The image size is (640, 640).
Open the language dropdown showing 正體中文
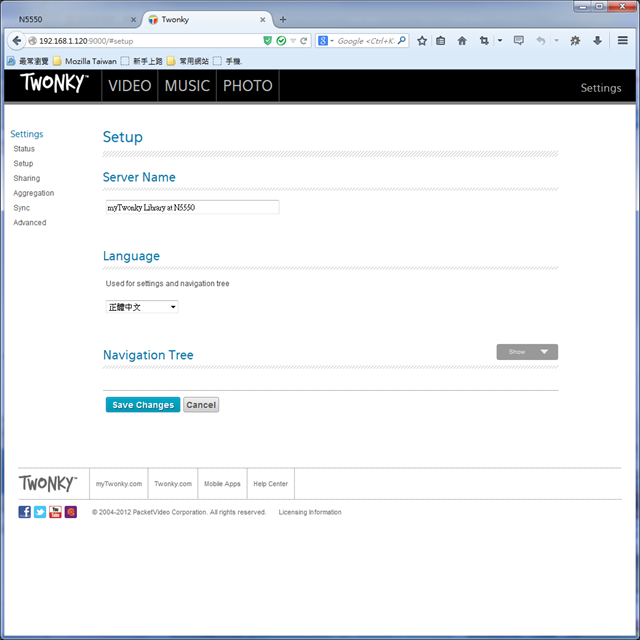[142, 307]
